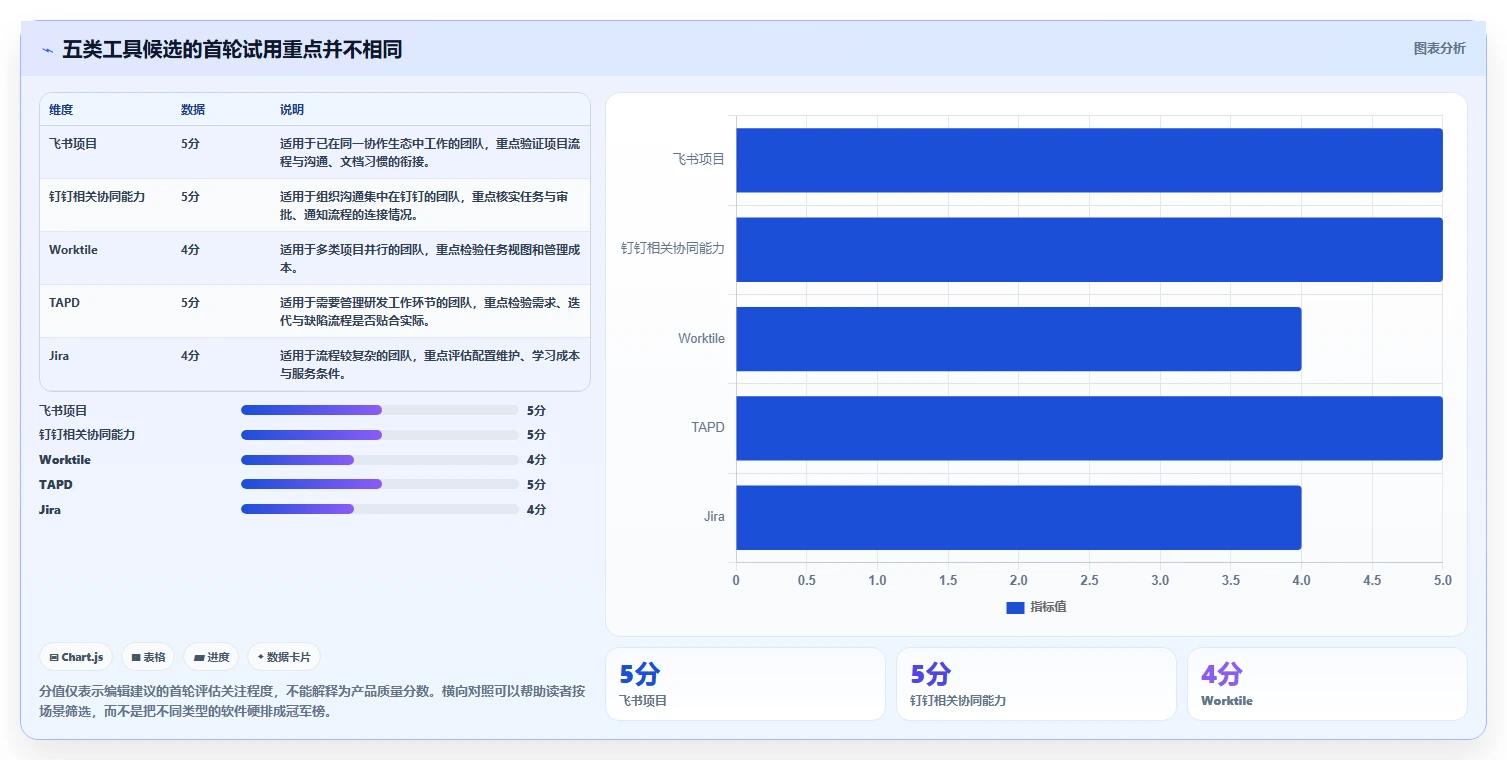Click the footnote paragraph starting 分值仅表示
Image resolution: width=1507 pixels, height=760 pixels.
312,702
